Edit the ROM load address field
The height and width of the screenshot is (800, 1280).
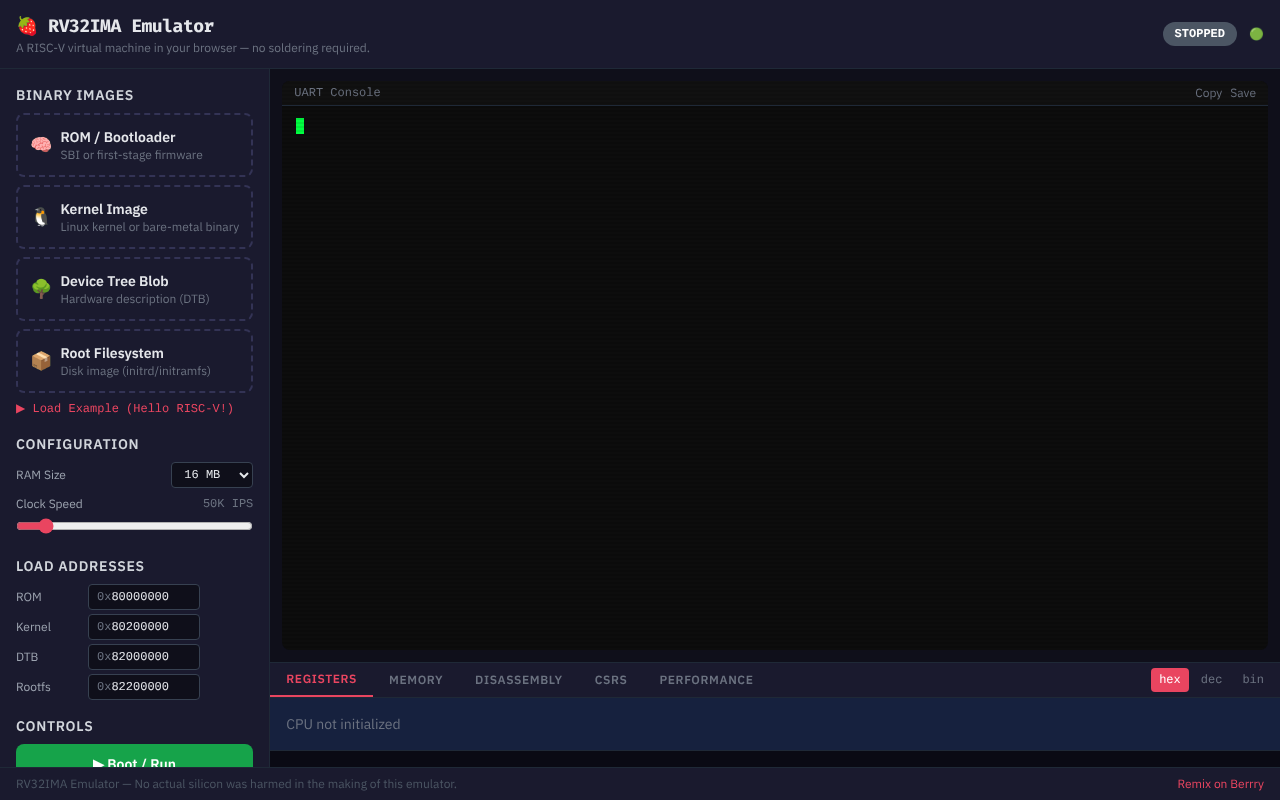tap(144, 597)
